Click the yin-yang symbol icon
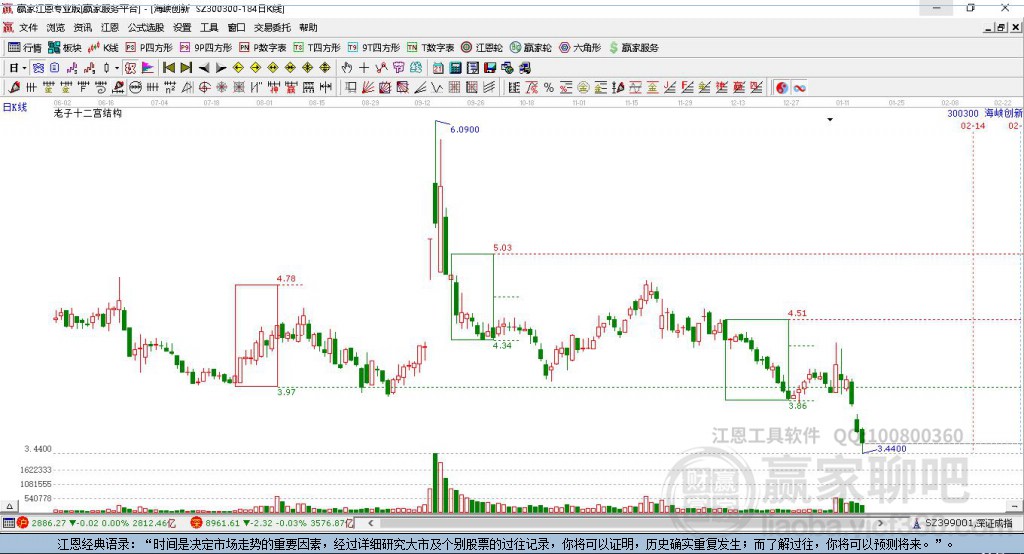This screenshot has width=1024, height=554. (x=782, y=88)
